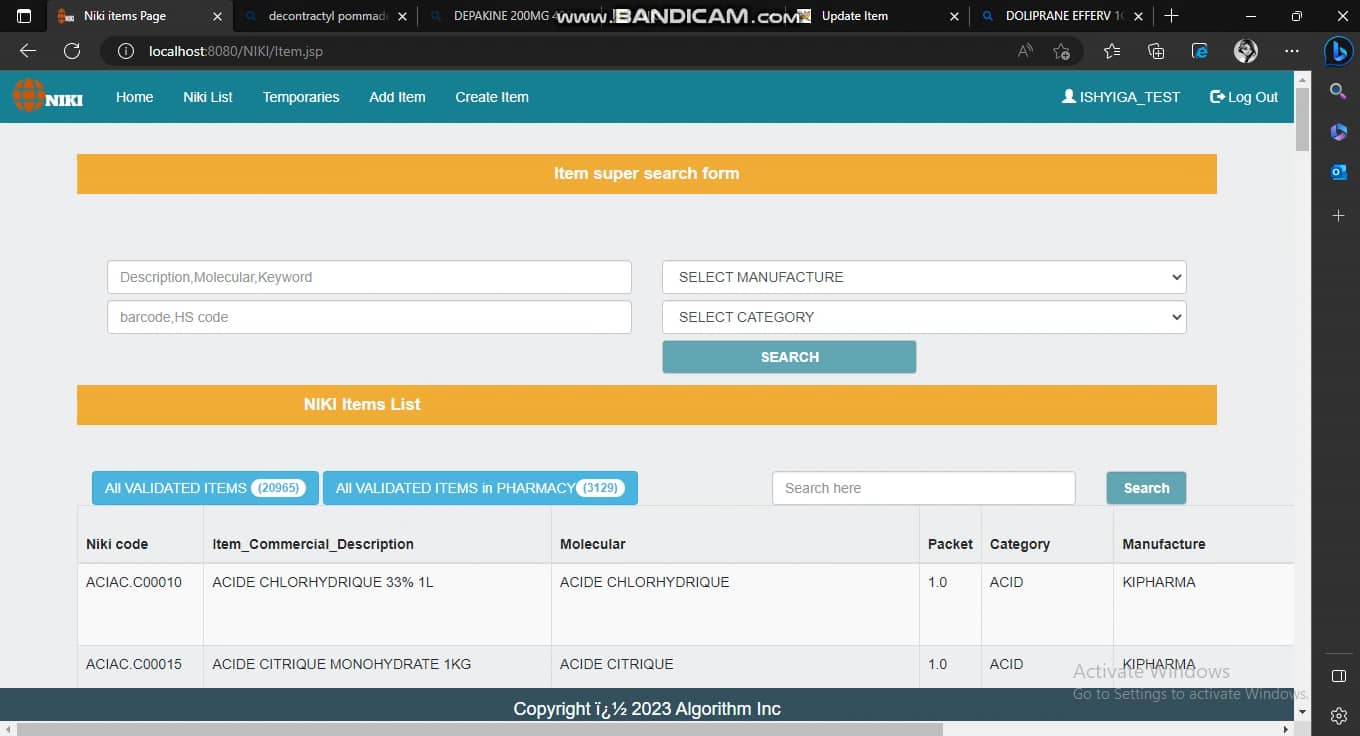Click the Search button beside Search here

tap(1146, 488)
